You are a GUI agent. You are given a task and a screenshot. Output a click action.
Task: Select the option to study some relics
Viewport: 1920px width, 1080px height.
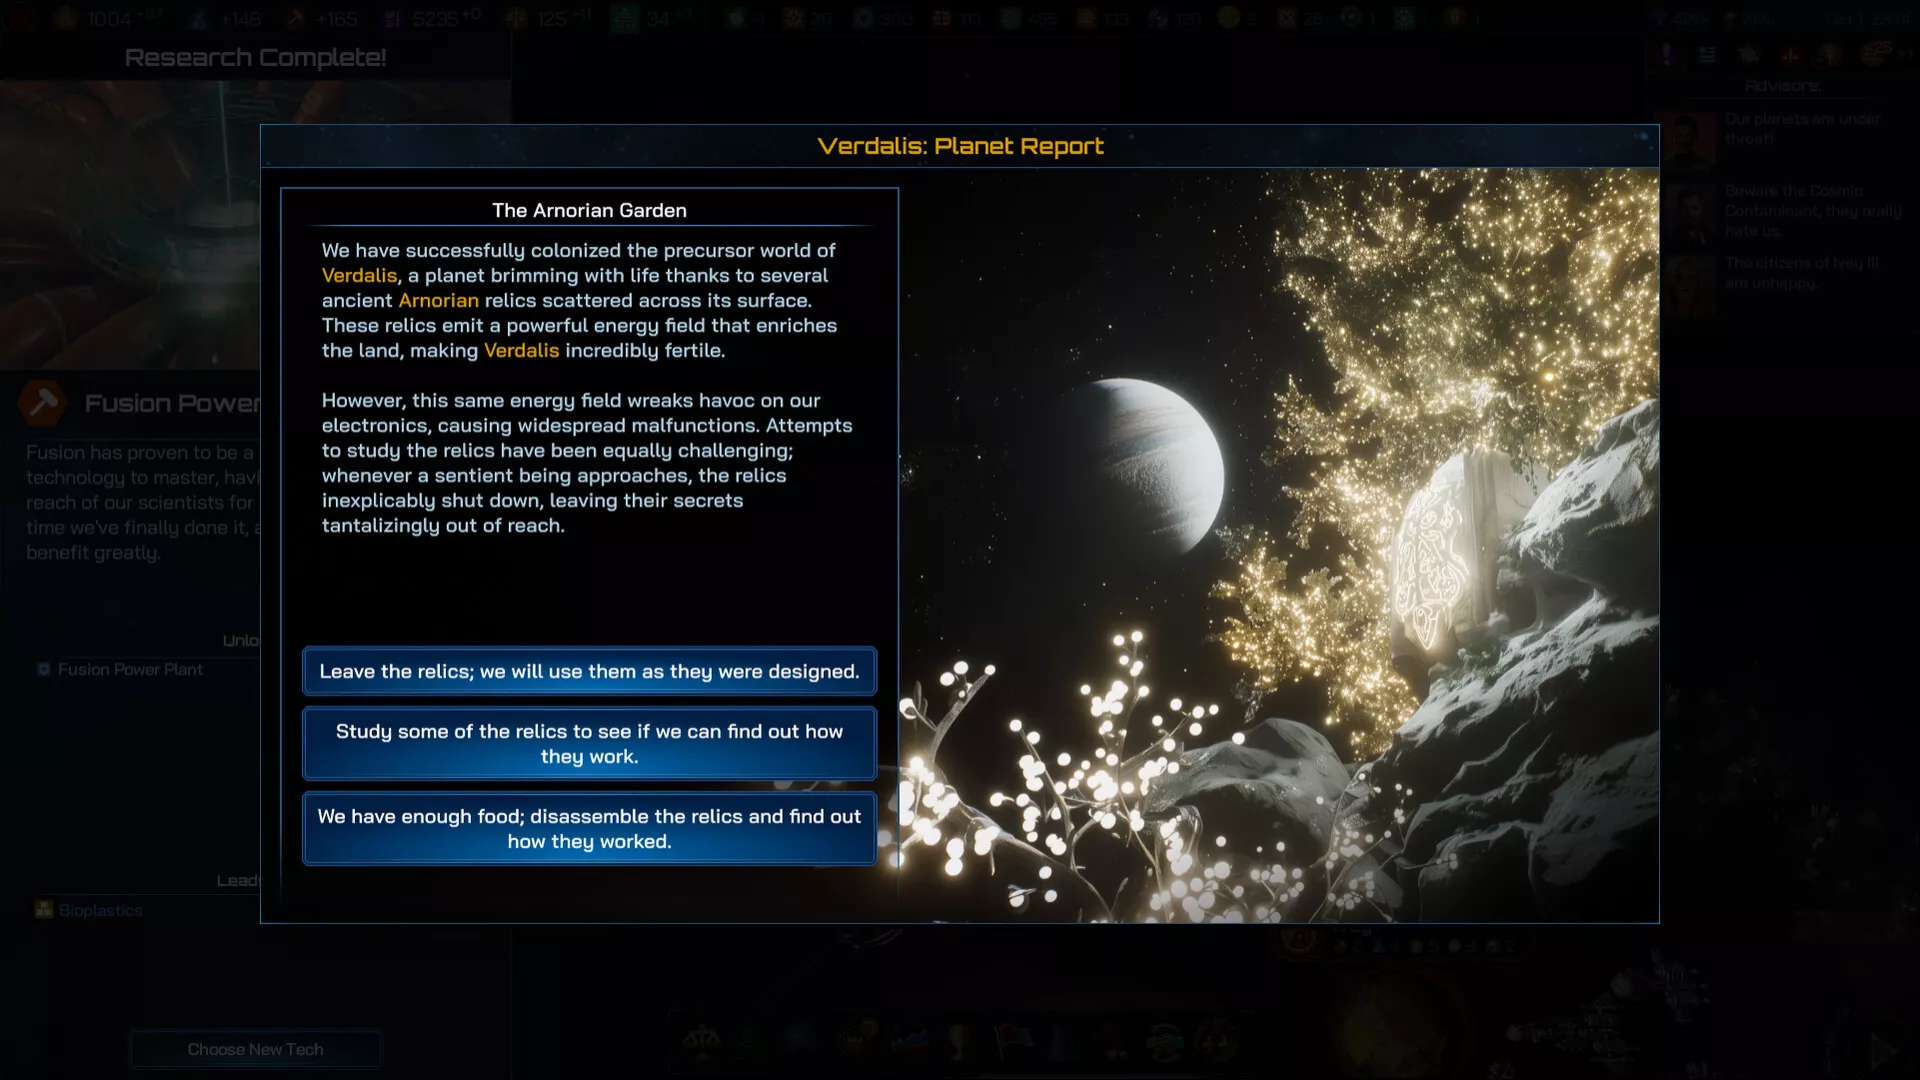[589, 743]
